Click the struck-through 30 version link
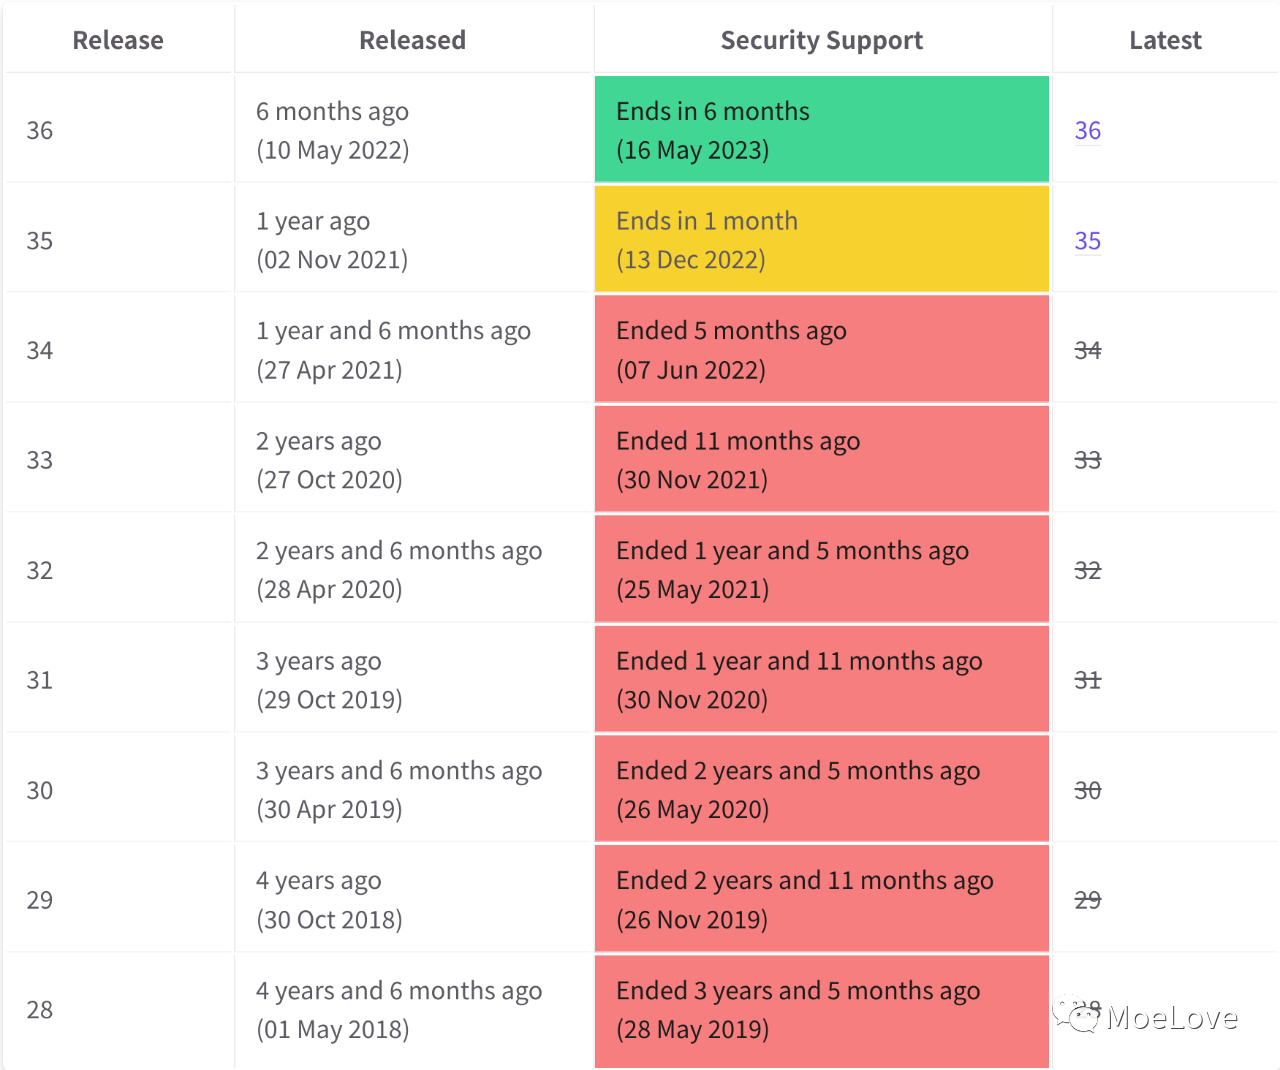Viewport: 1280px width, 1070px height. [1087, 791]
